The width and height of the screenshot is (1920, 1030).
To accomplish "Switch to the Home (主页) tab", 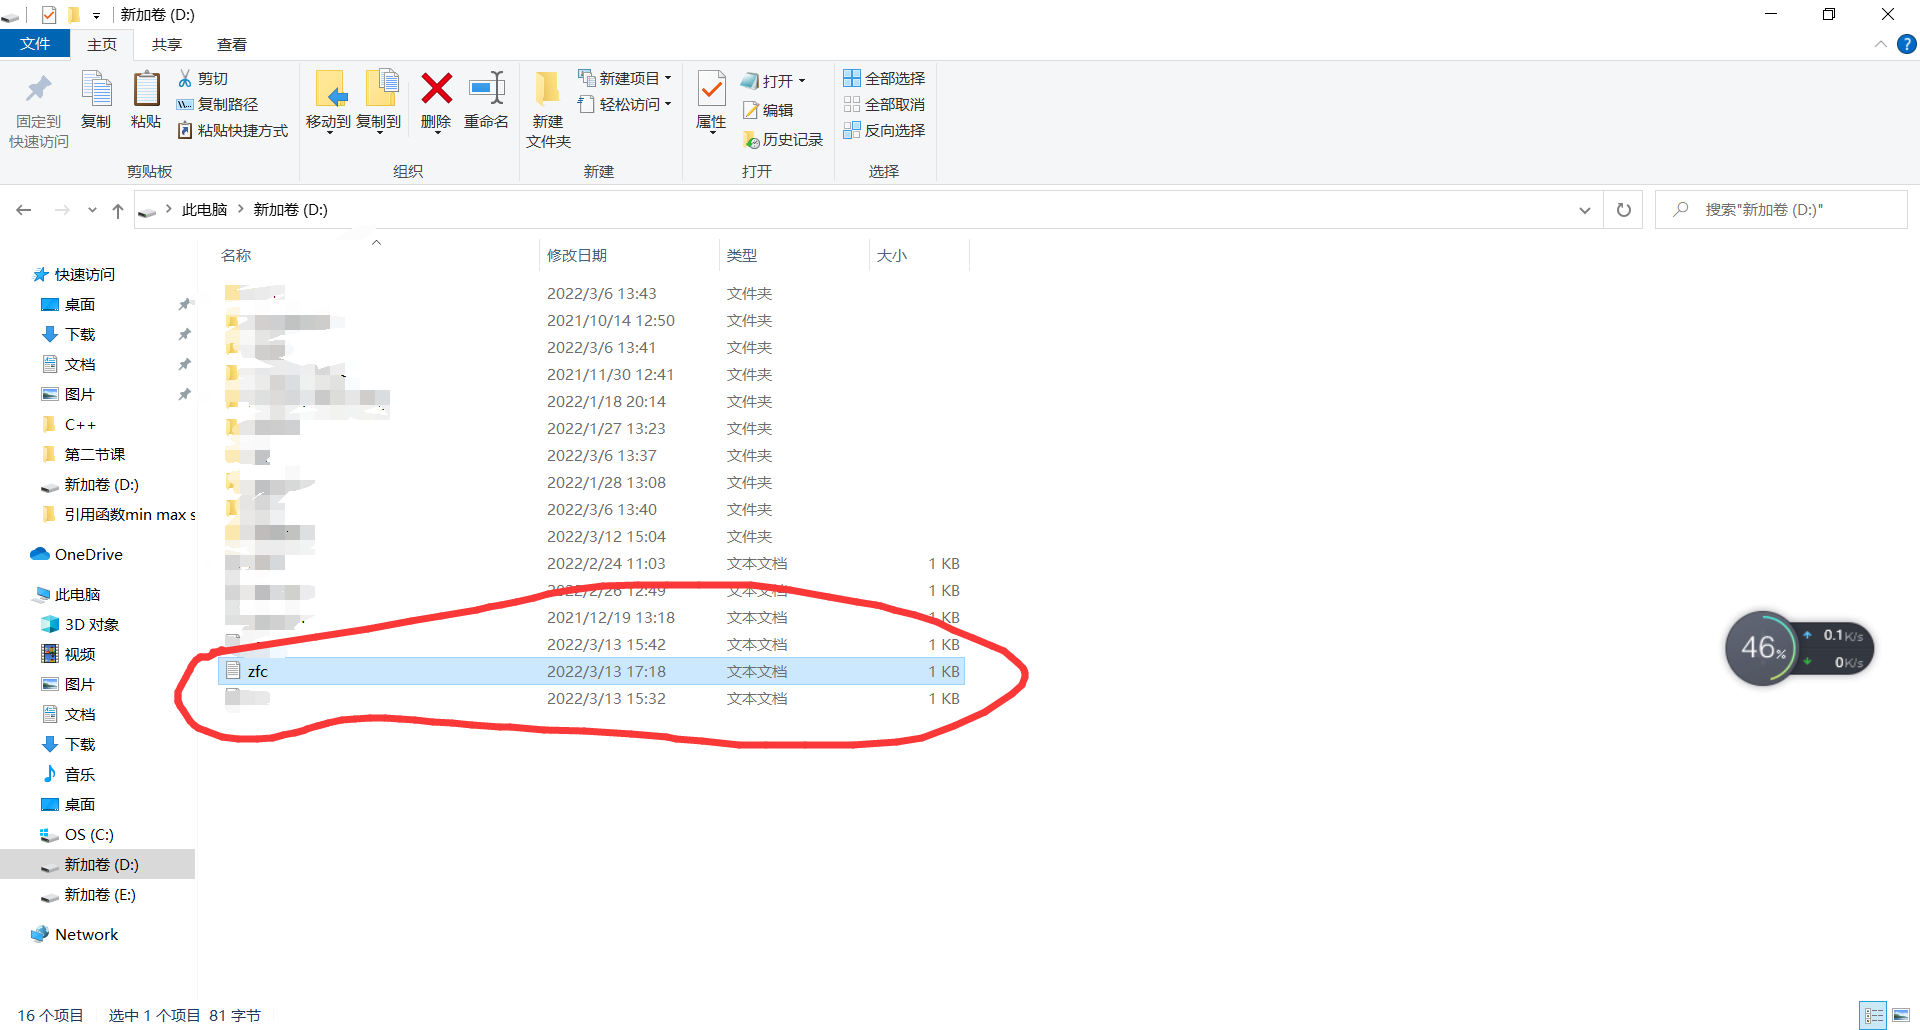I will tap(102, 44).
